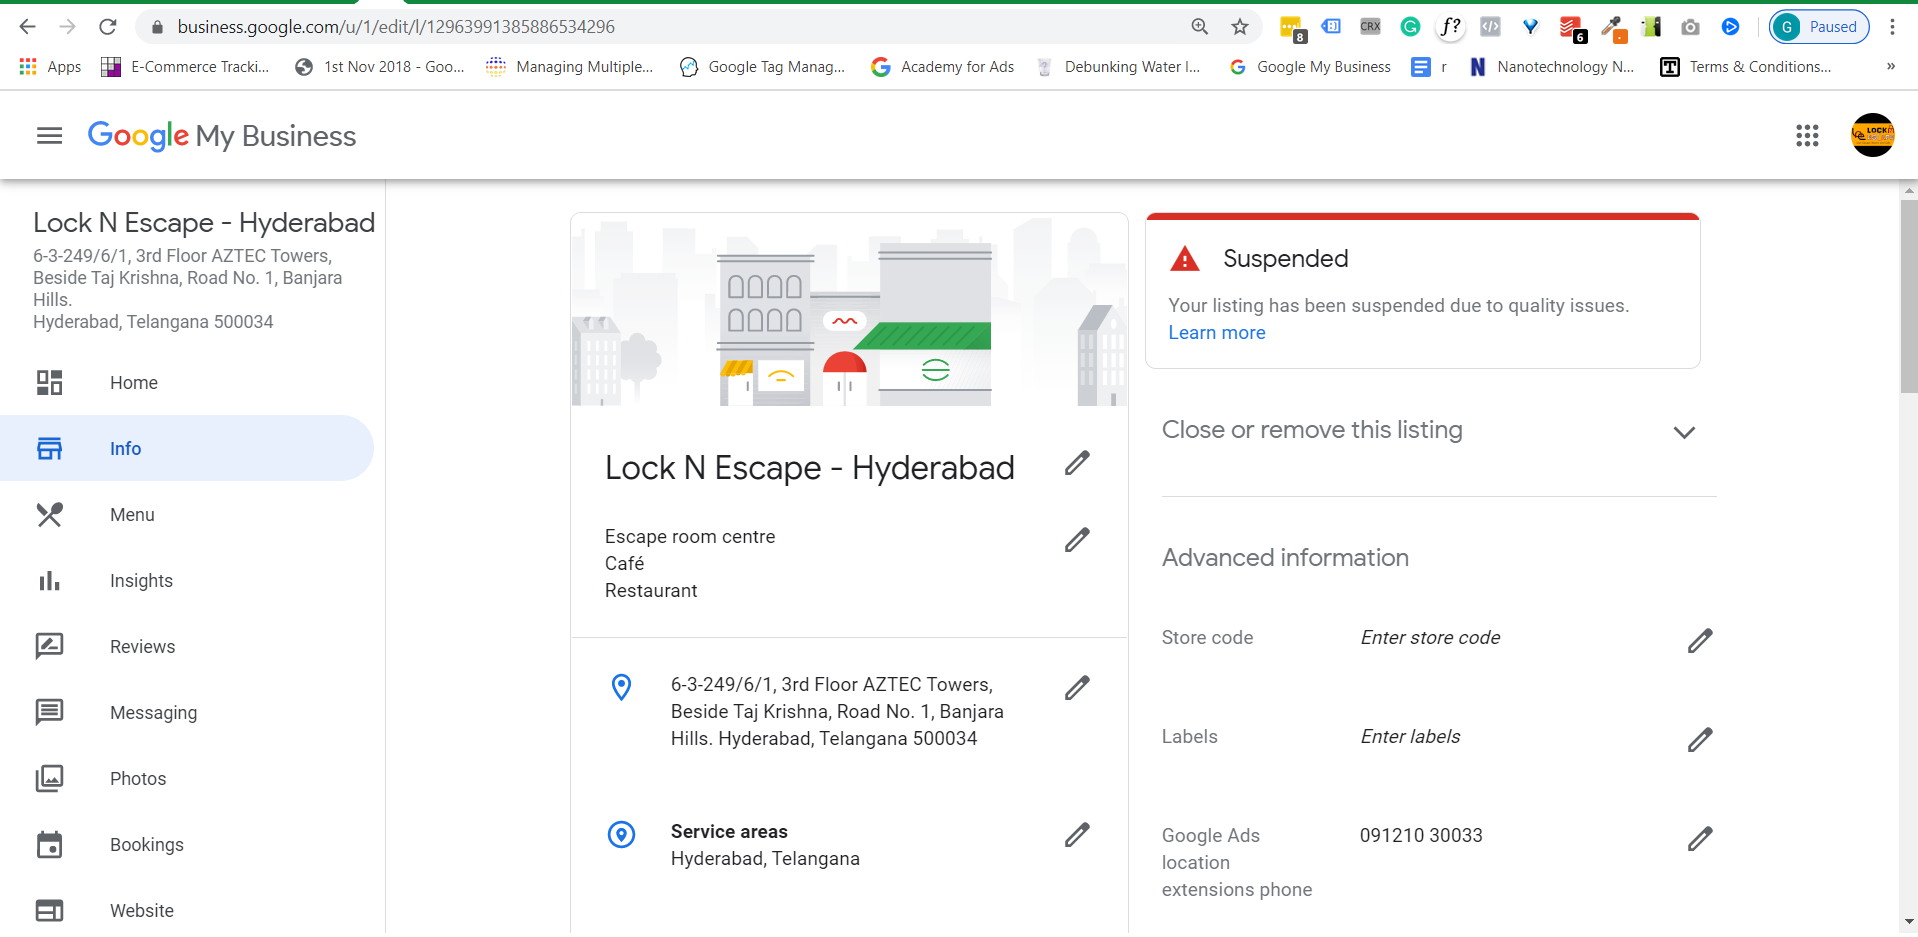1918x937 pixels.
Task: Click the Menu fork and knife icon
Action: coord(49,515)
